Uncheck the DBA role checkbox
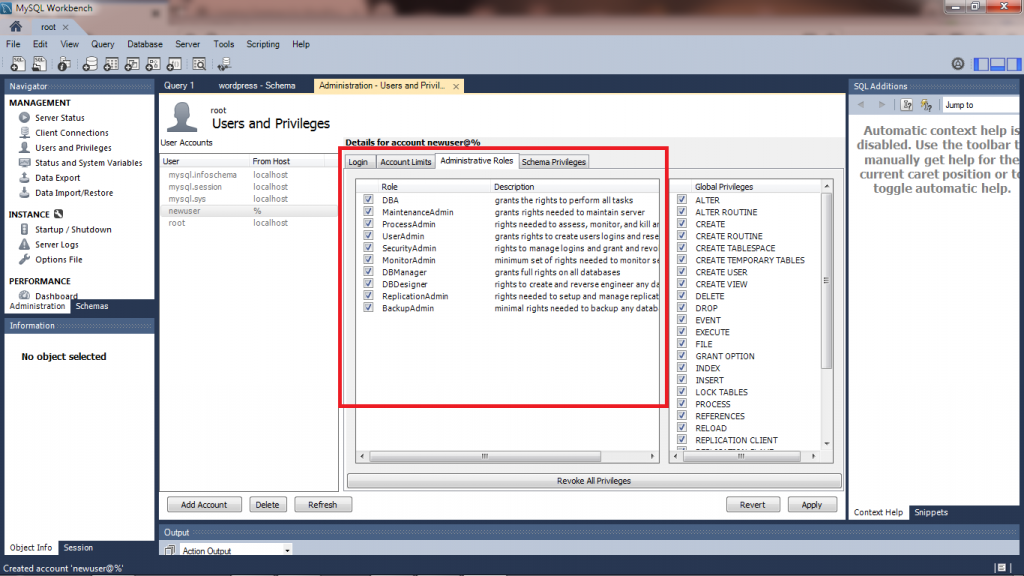 (x=369, y=200)
